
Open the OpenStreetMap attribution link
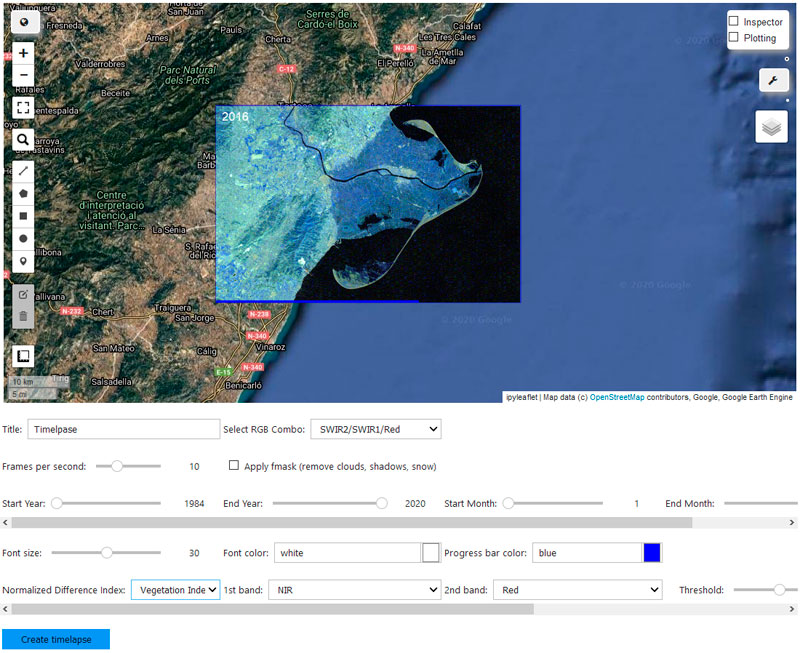617,397
